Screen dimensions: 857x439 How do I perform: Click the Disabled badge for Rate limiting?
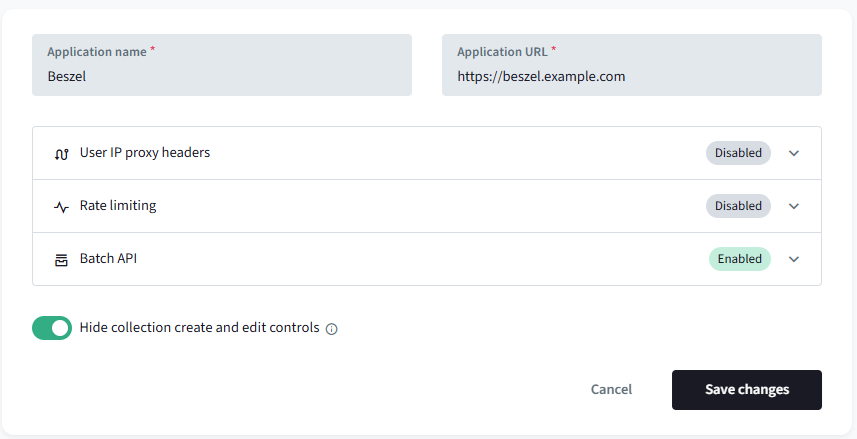pos(738,206)
